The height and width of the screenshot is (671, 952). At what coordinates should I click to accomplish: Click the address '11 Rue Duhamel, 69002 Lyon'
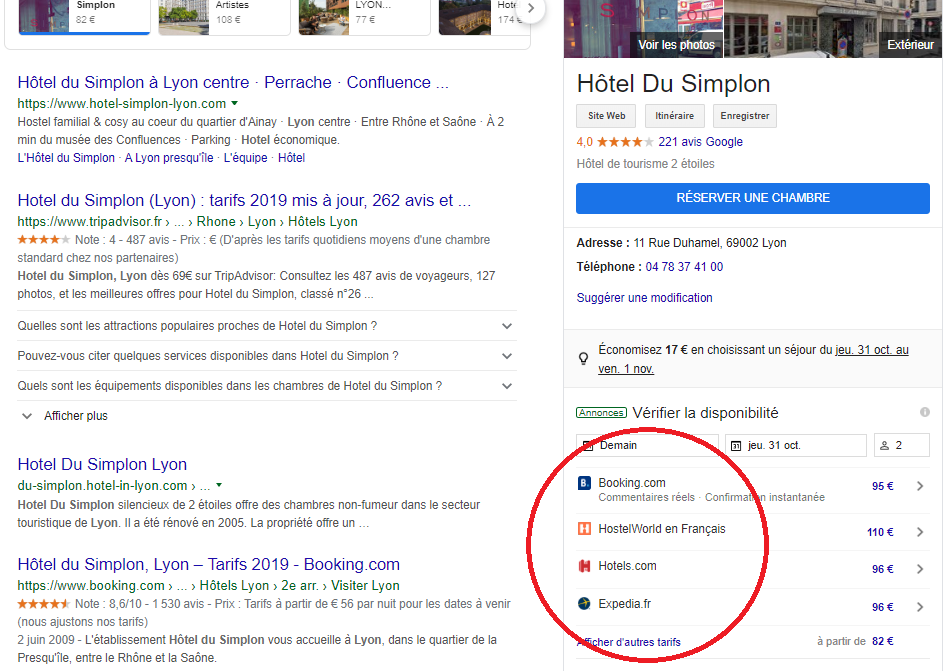[x=710, y=243]
